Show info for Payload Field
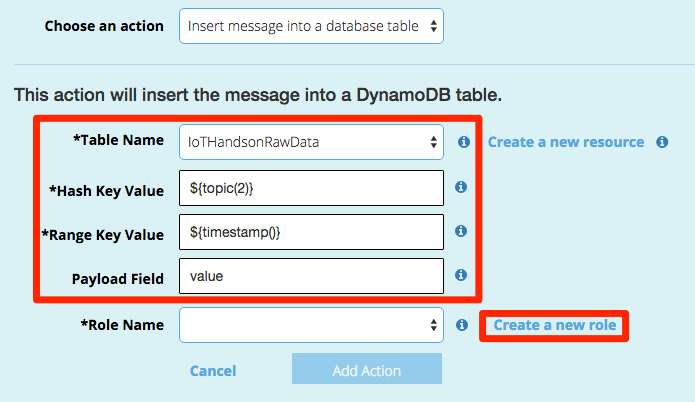 click(461, 275)
